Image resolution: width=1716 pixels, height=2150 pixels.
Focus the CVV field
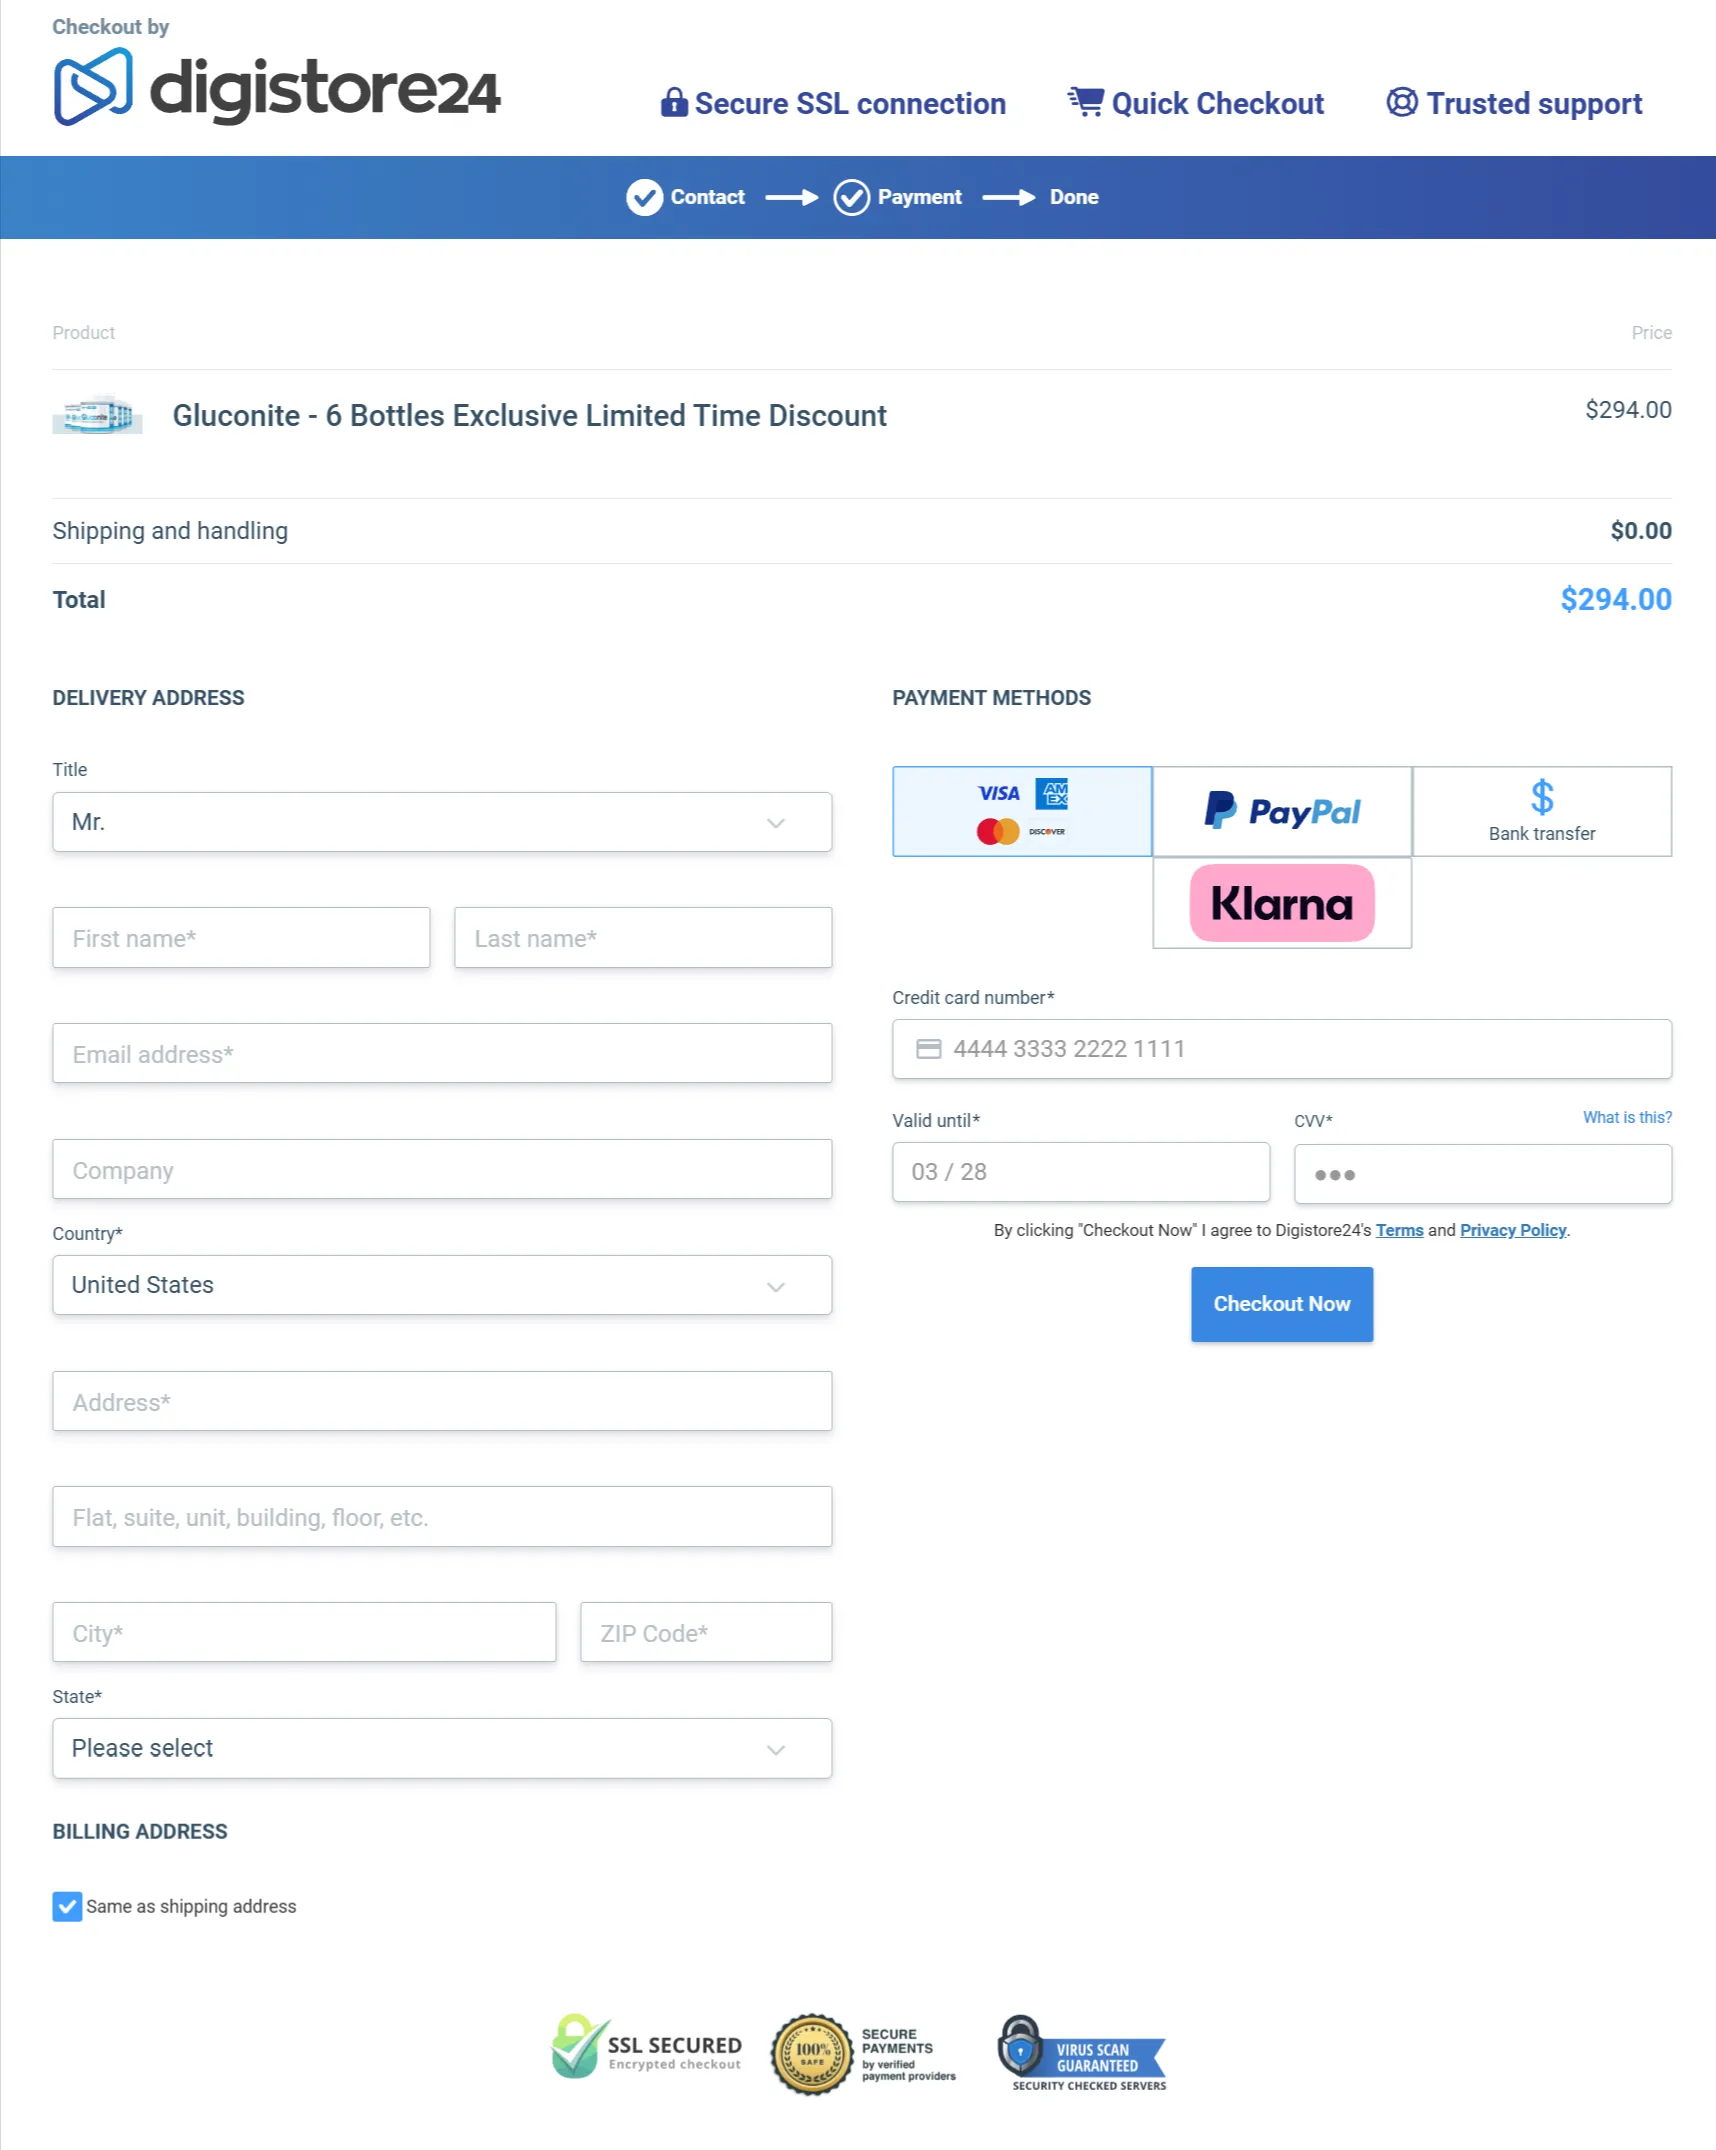point(1483,1174)
